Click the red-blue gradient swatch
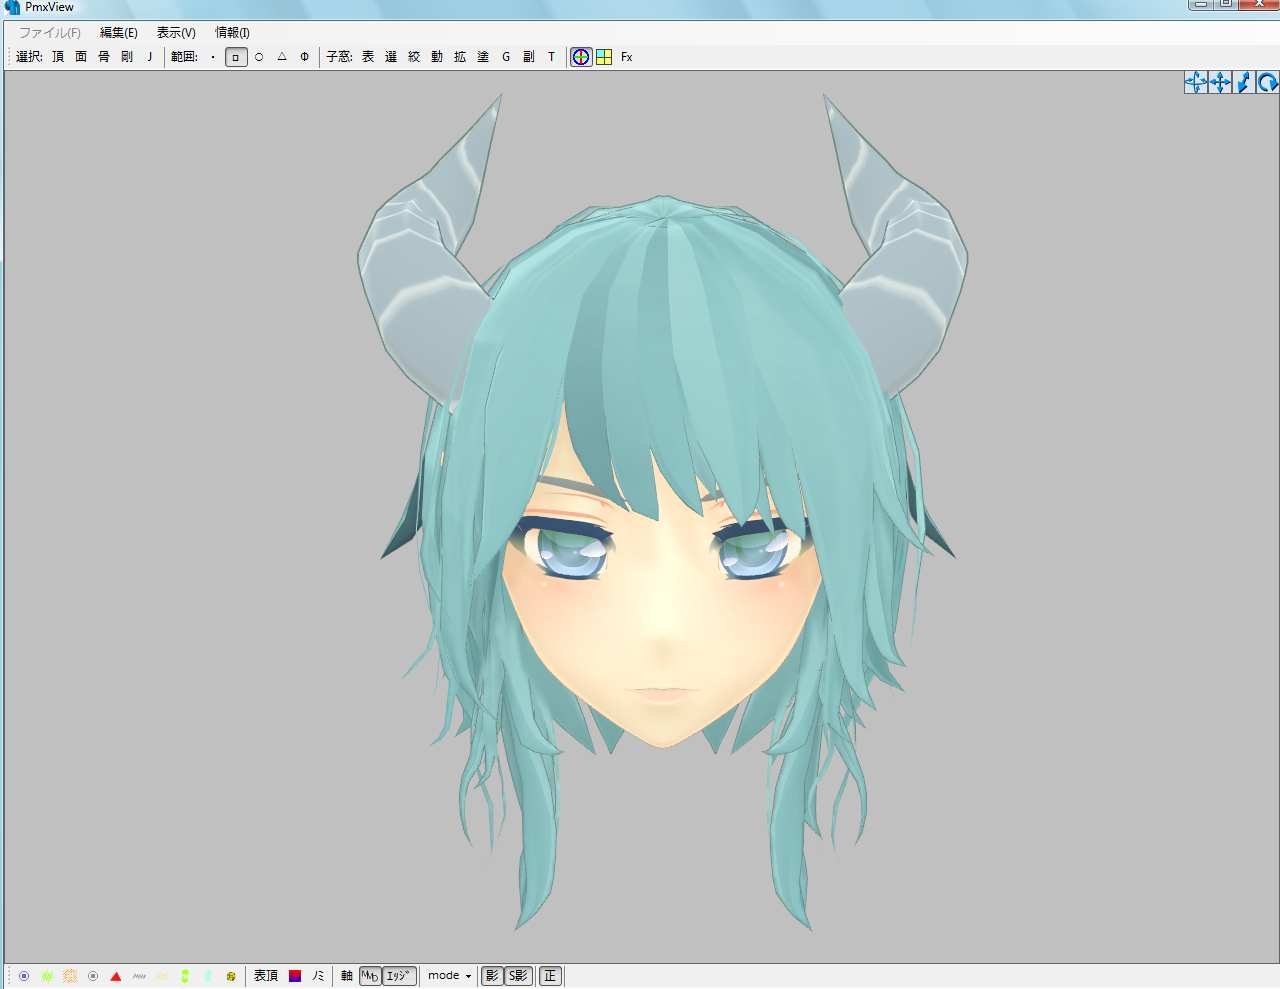 (x=295, y=976)
